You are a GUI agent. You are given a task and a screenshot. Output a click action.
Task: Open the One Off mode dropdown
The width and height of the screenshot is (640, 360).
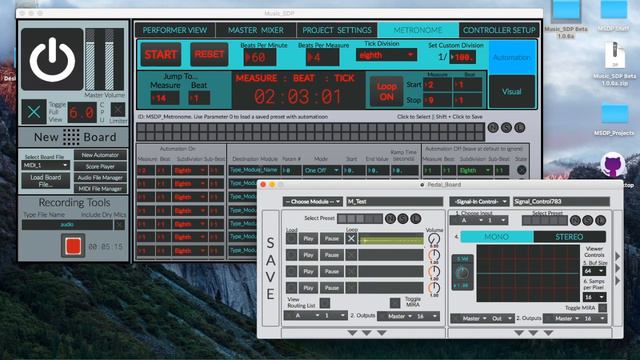click(x=322, y=170)
